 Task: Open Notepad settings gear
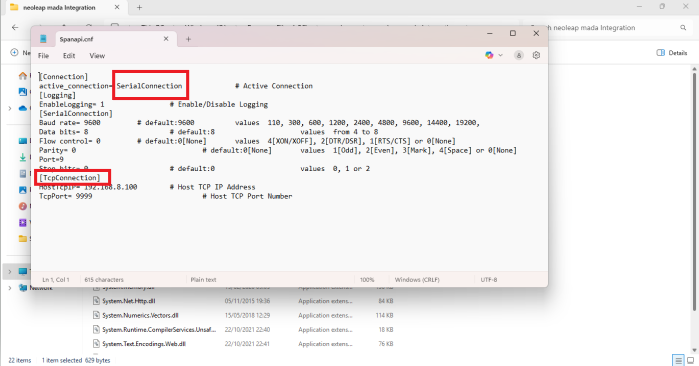point(536,55)
